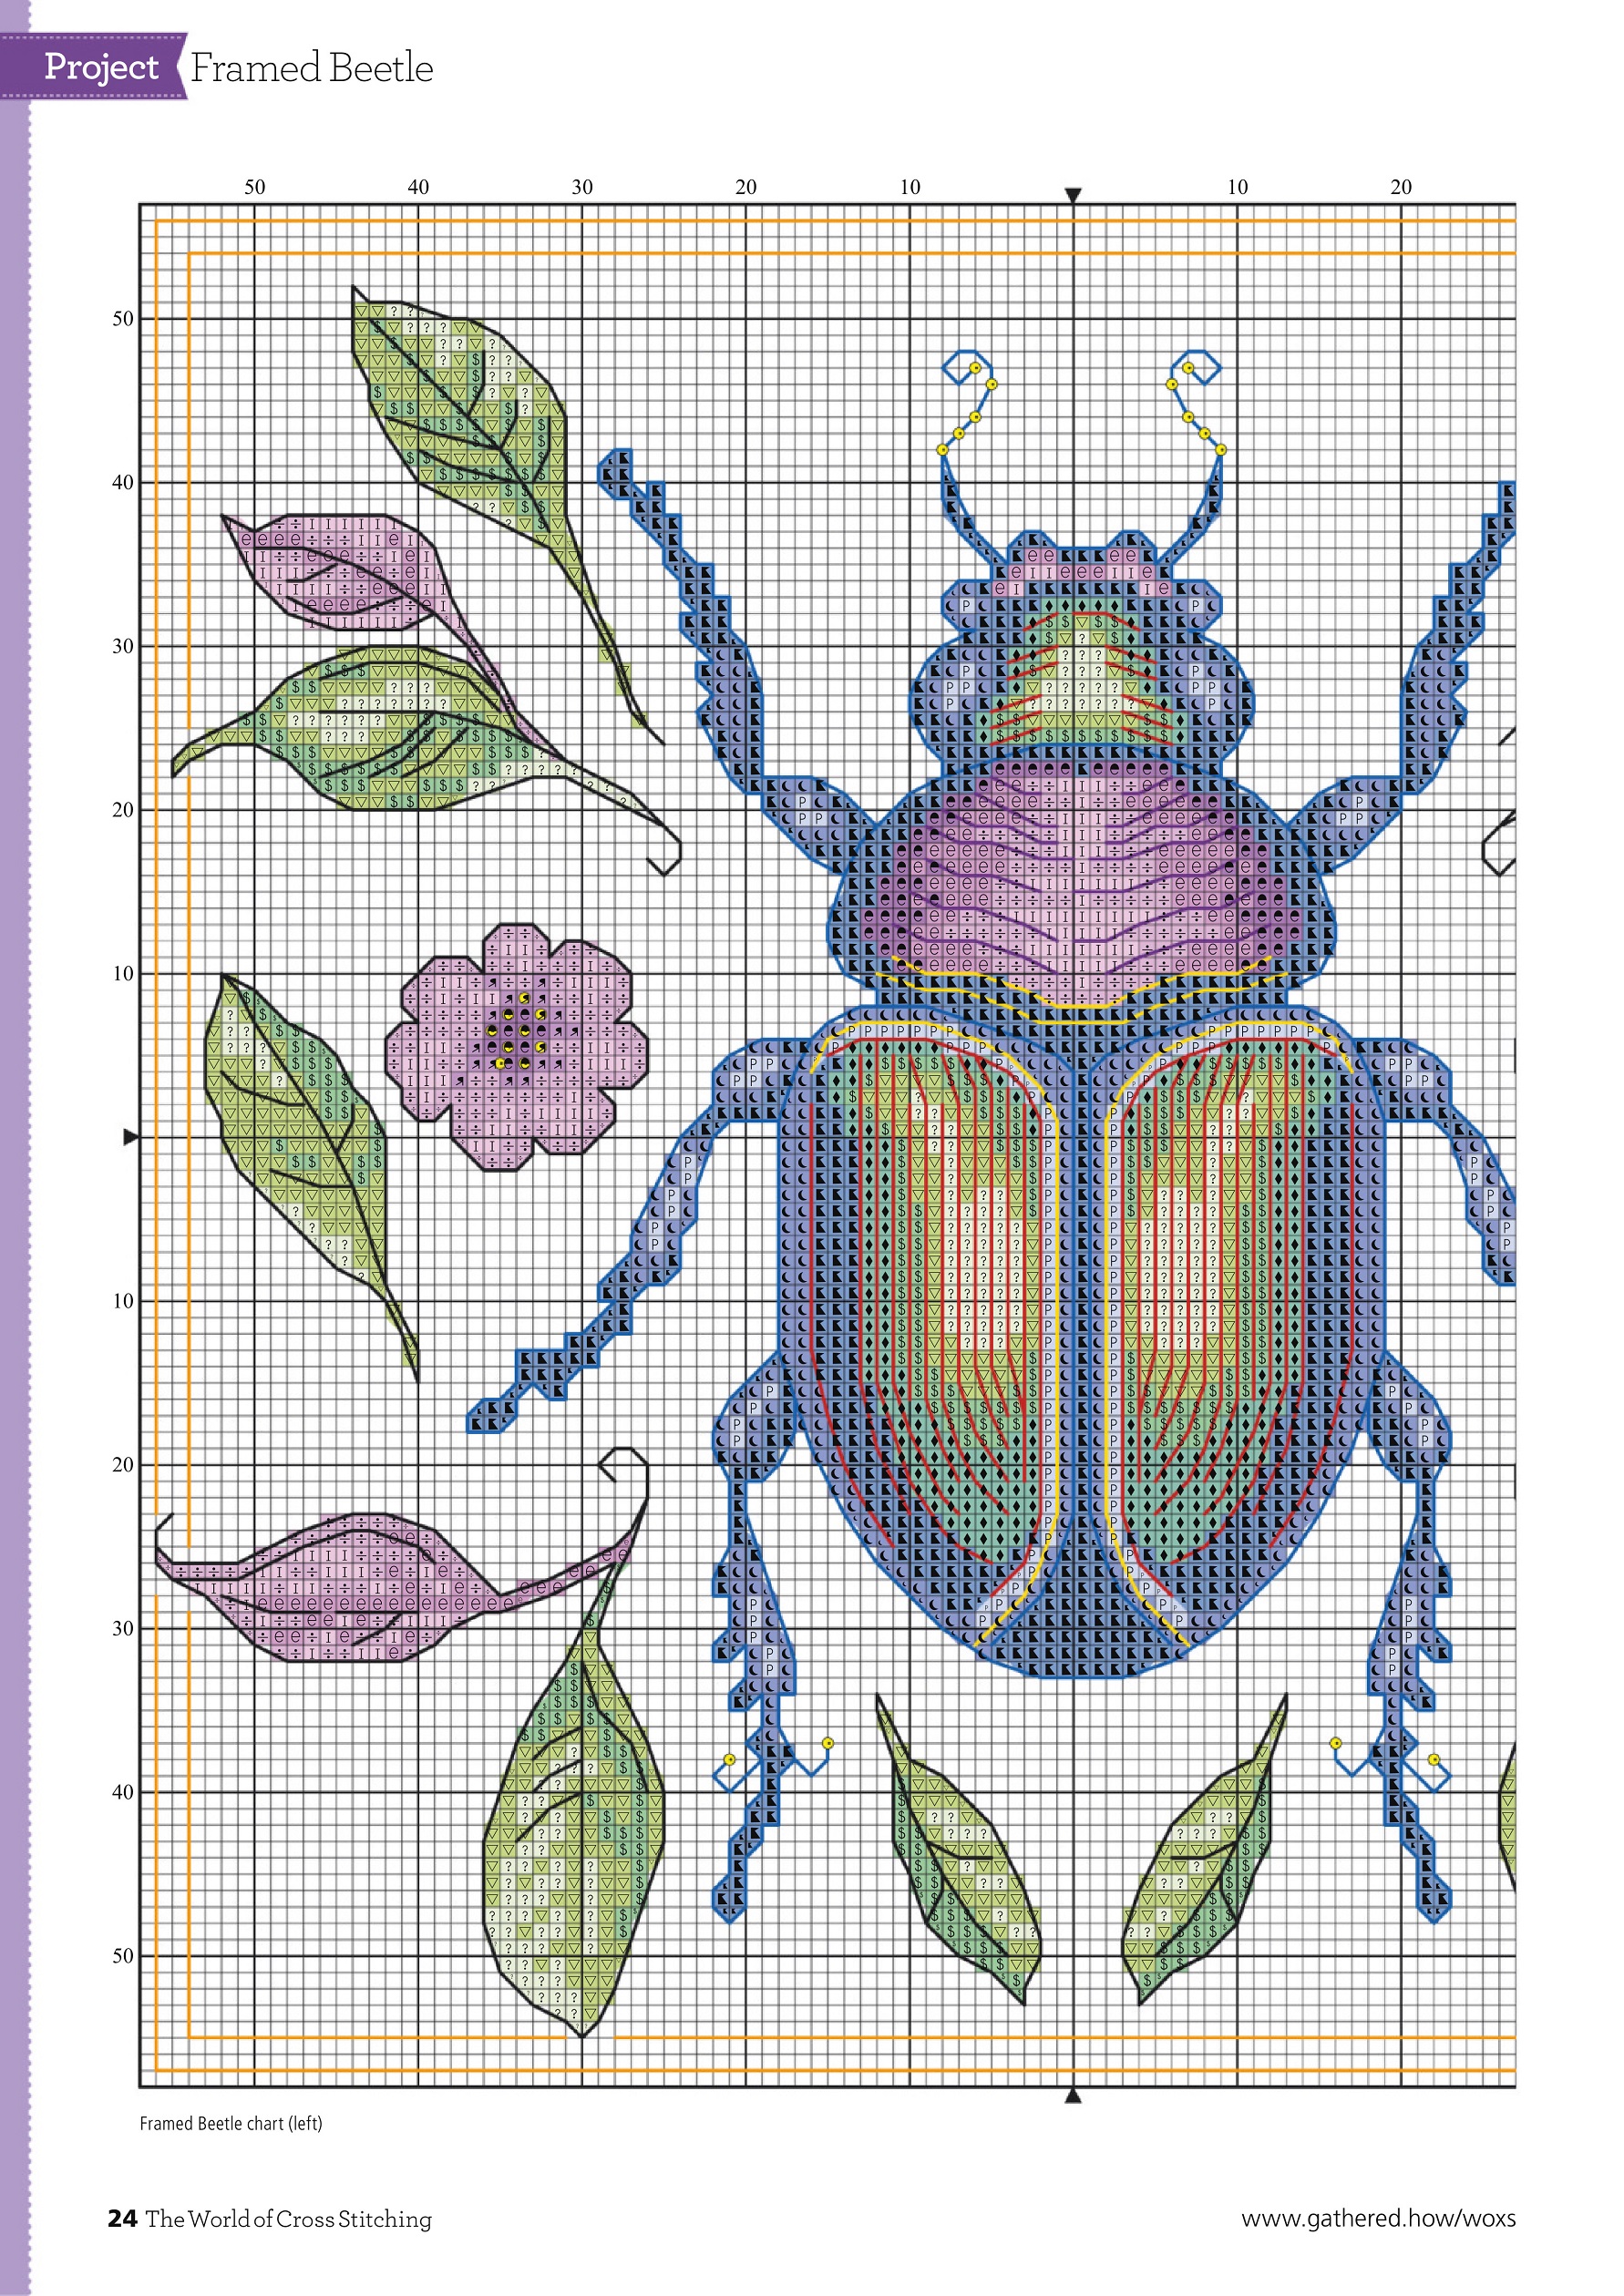Click the 'Framed Beetle' heading text
The image size is (1624, 2296).
pyautogui.click(x=311, y=68)
